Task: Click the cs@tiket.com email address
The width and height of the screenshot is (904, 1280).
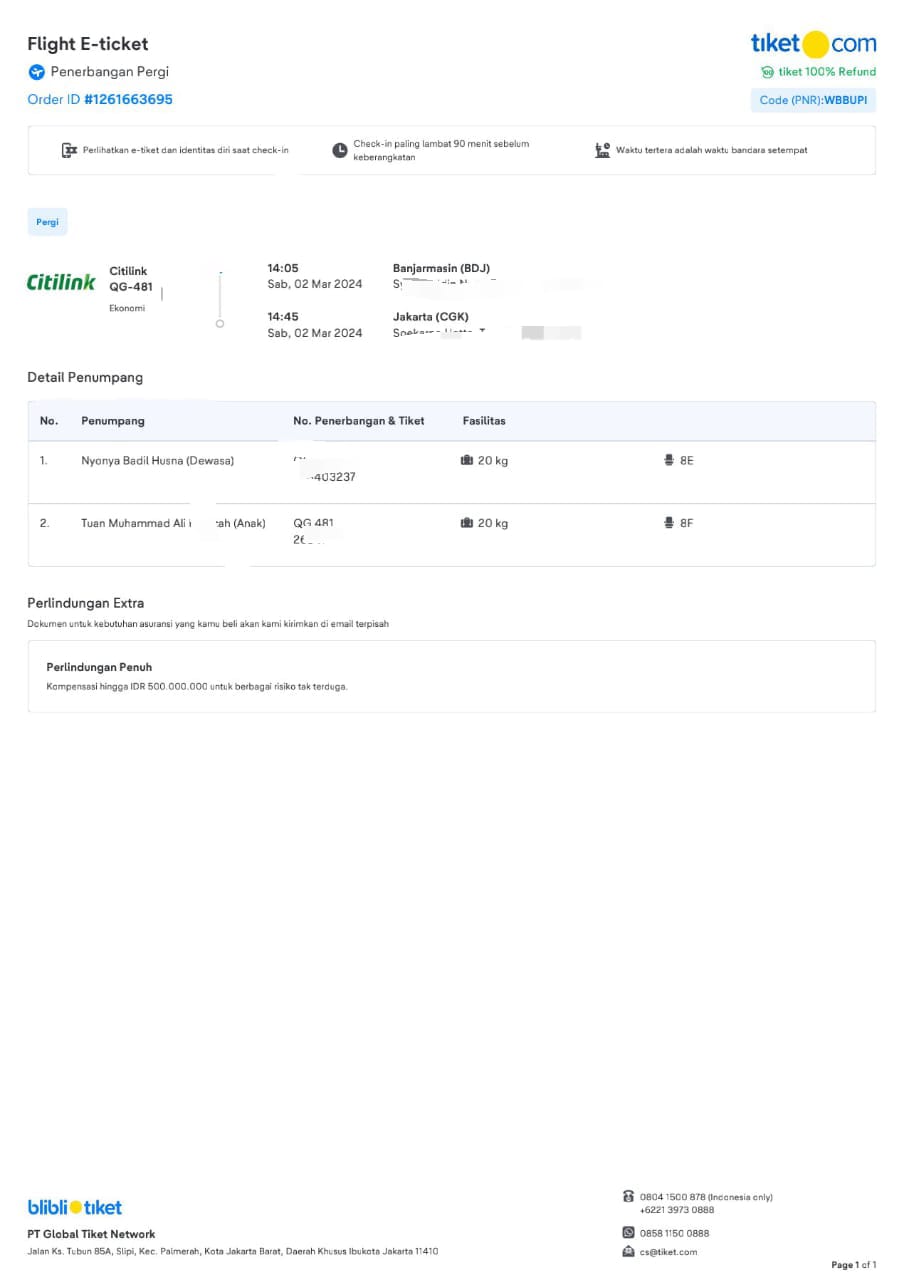Action: 668,1252
